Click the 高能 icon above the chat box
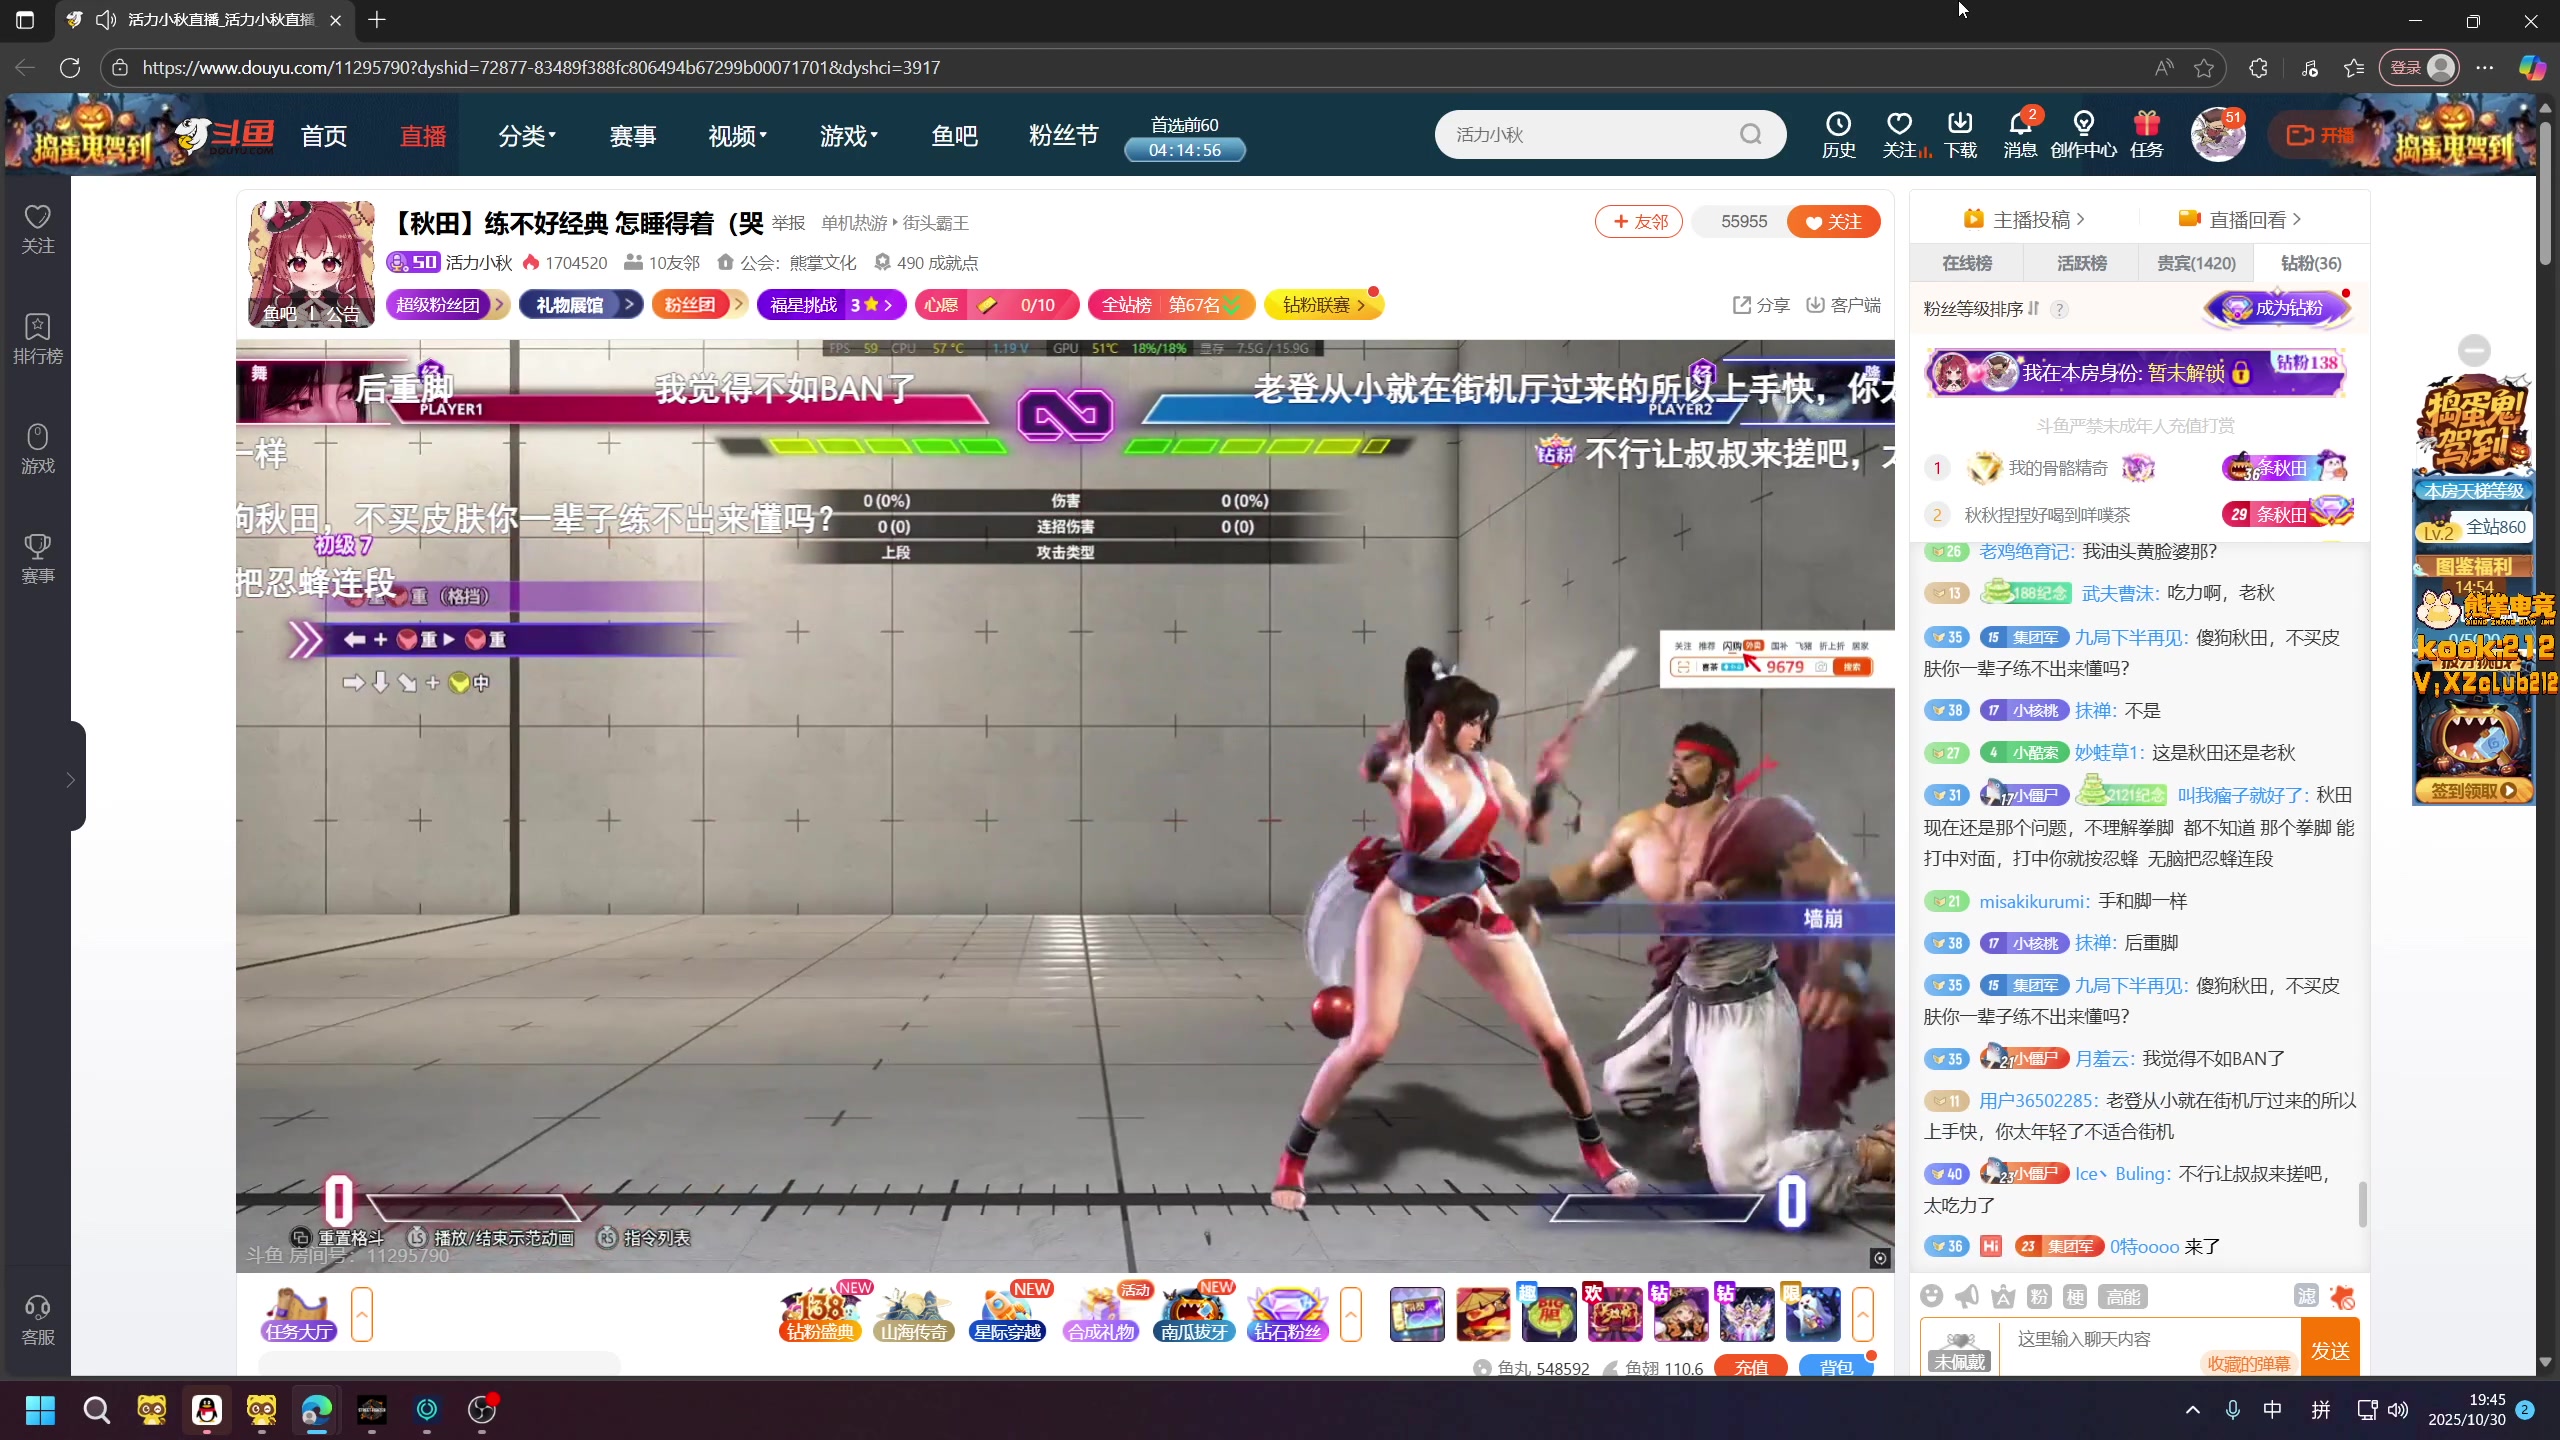Viewport: 2560px width, 1440px height. [2122, 1297]
